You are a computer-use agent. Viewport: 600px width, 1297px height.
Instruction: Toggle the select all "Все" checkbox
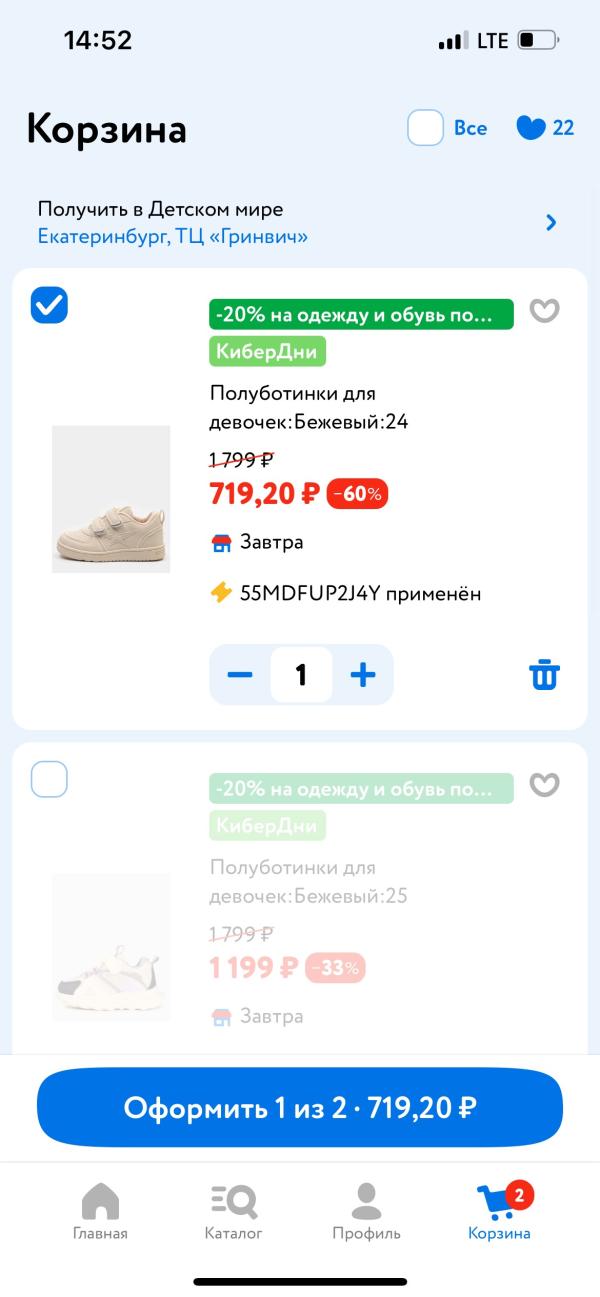click(x=425, y=128)
